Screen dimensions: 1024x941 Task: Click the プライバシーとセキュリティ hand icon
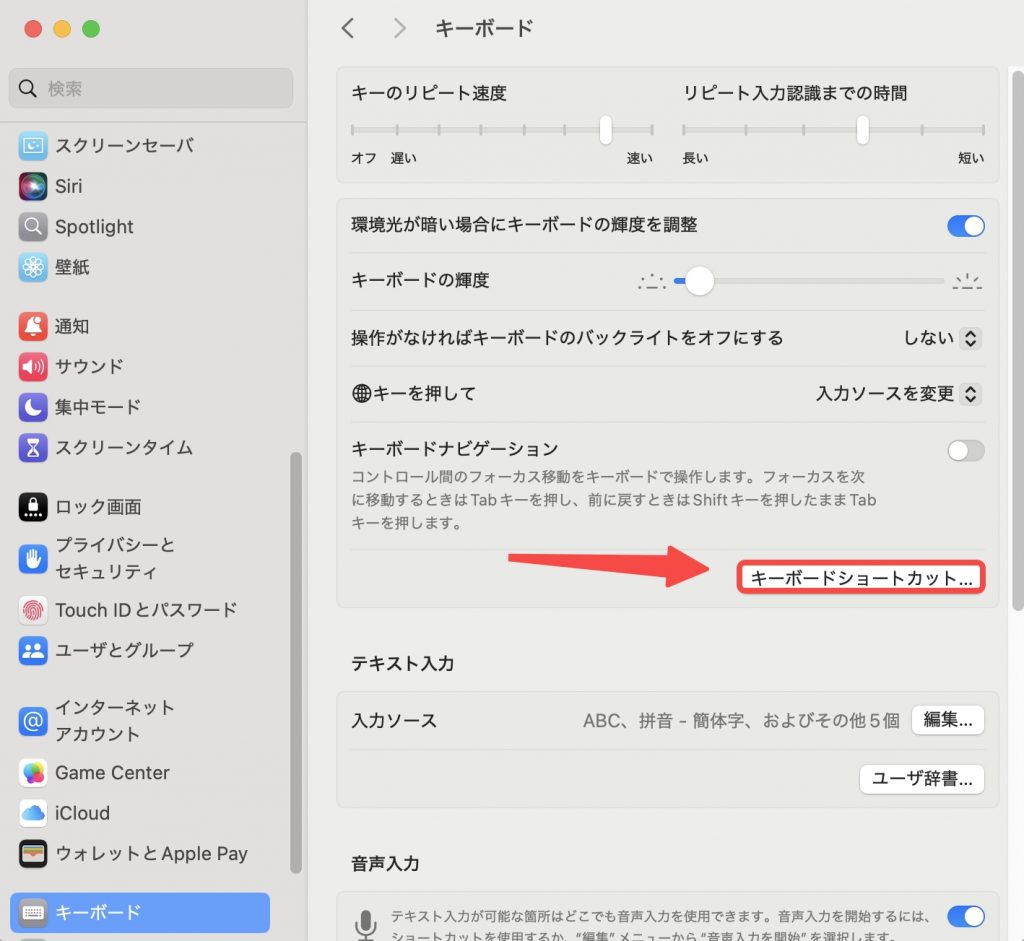coord(33,558)
